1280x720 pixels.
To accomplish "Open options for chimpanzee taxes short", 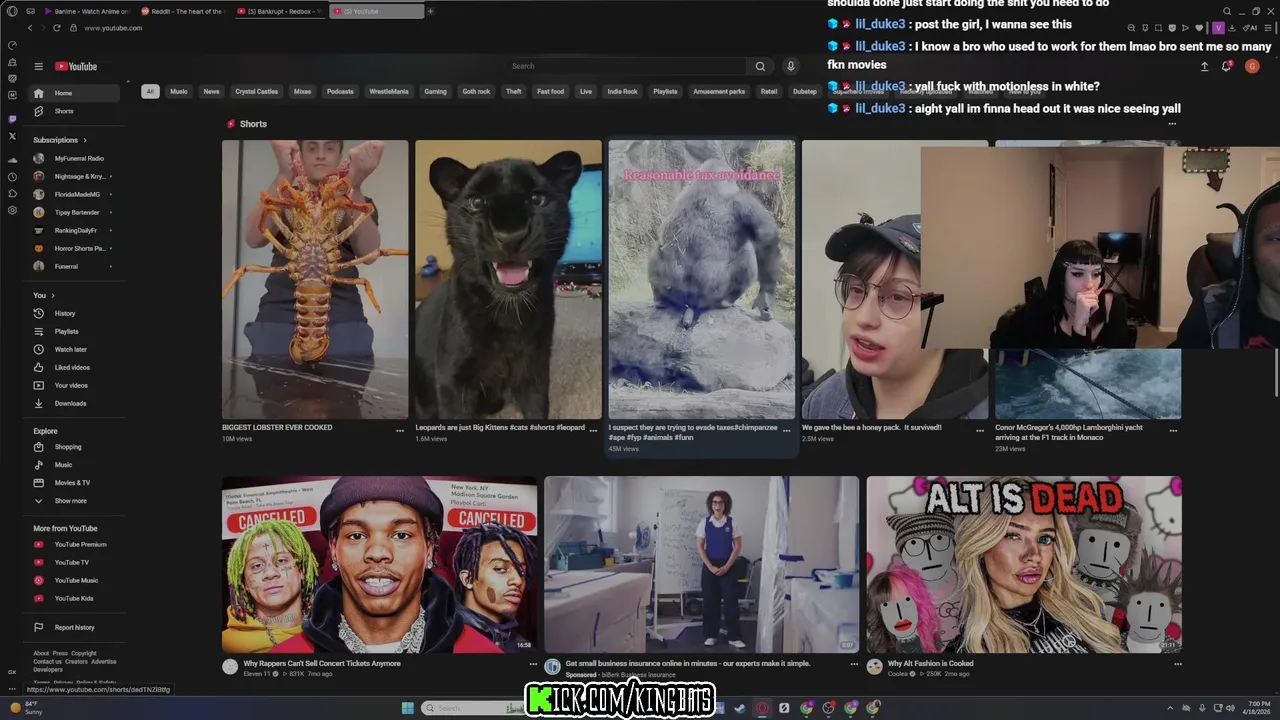I will [786, 430].
